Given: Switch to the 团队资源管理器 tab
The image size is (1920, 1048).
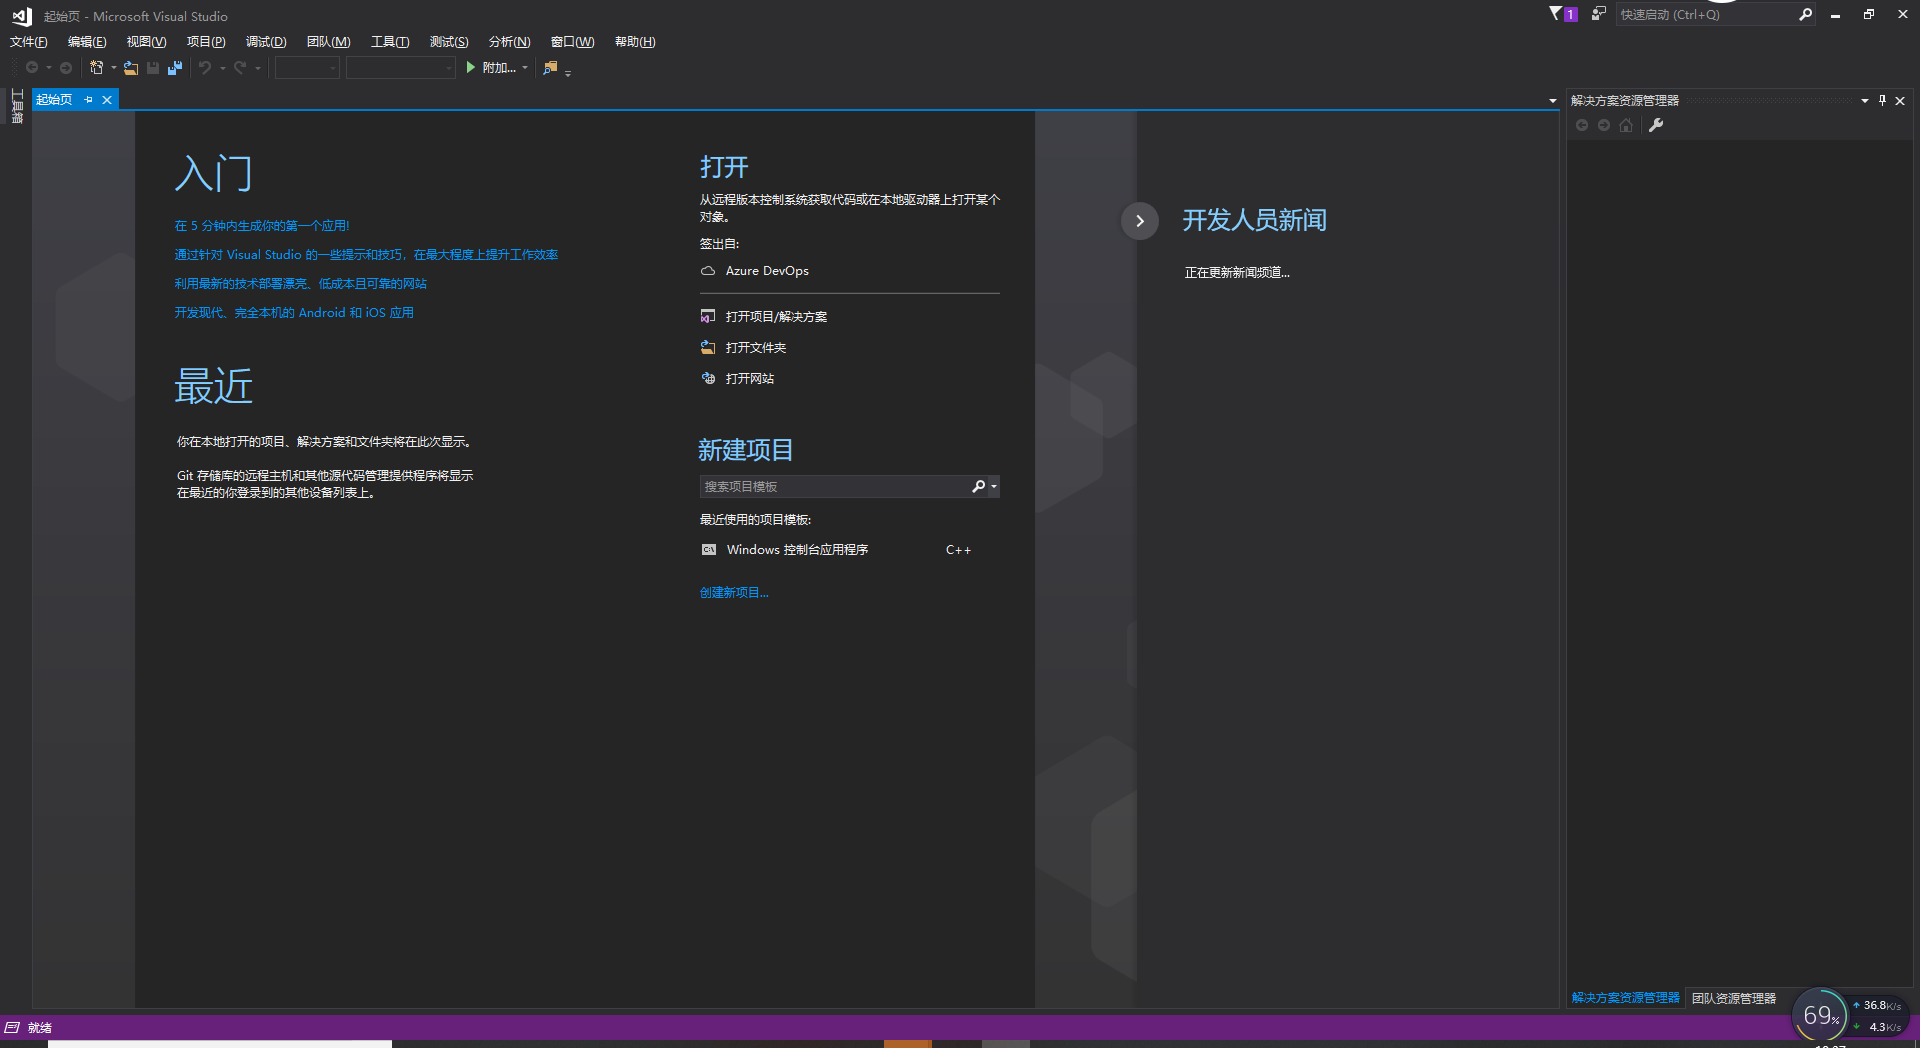Looking at the screenshot, I should click(x=1734, y=998).
